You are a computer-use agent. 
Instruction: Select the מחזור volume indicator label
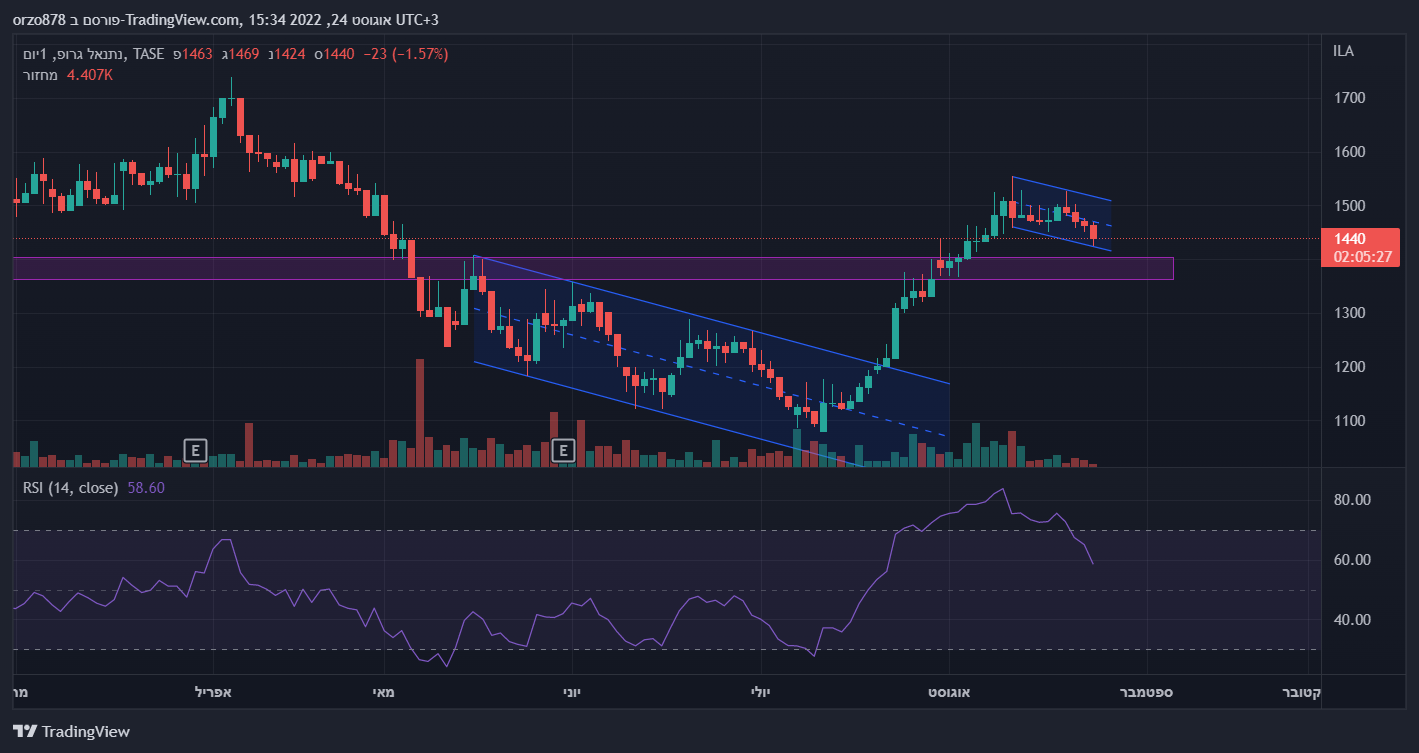(40, 74)
